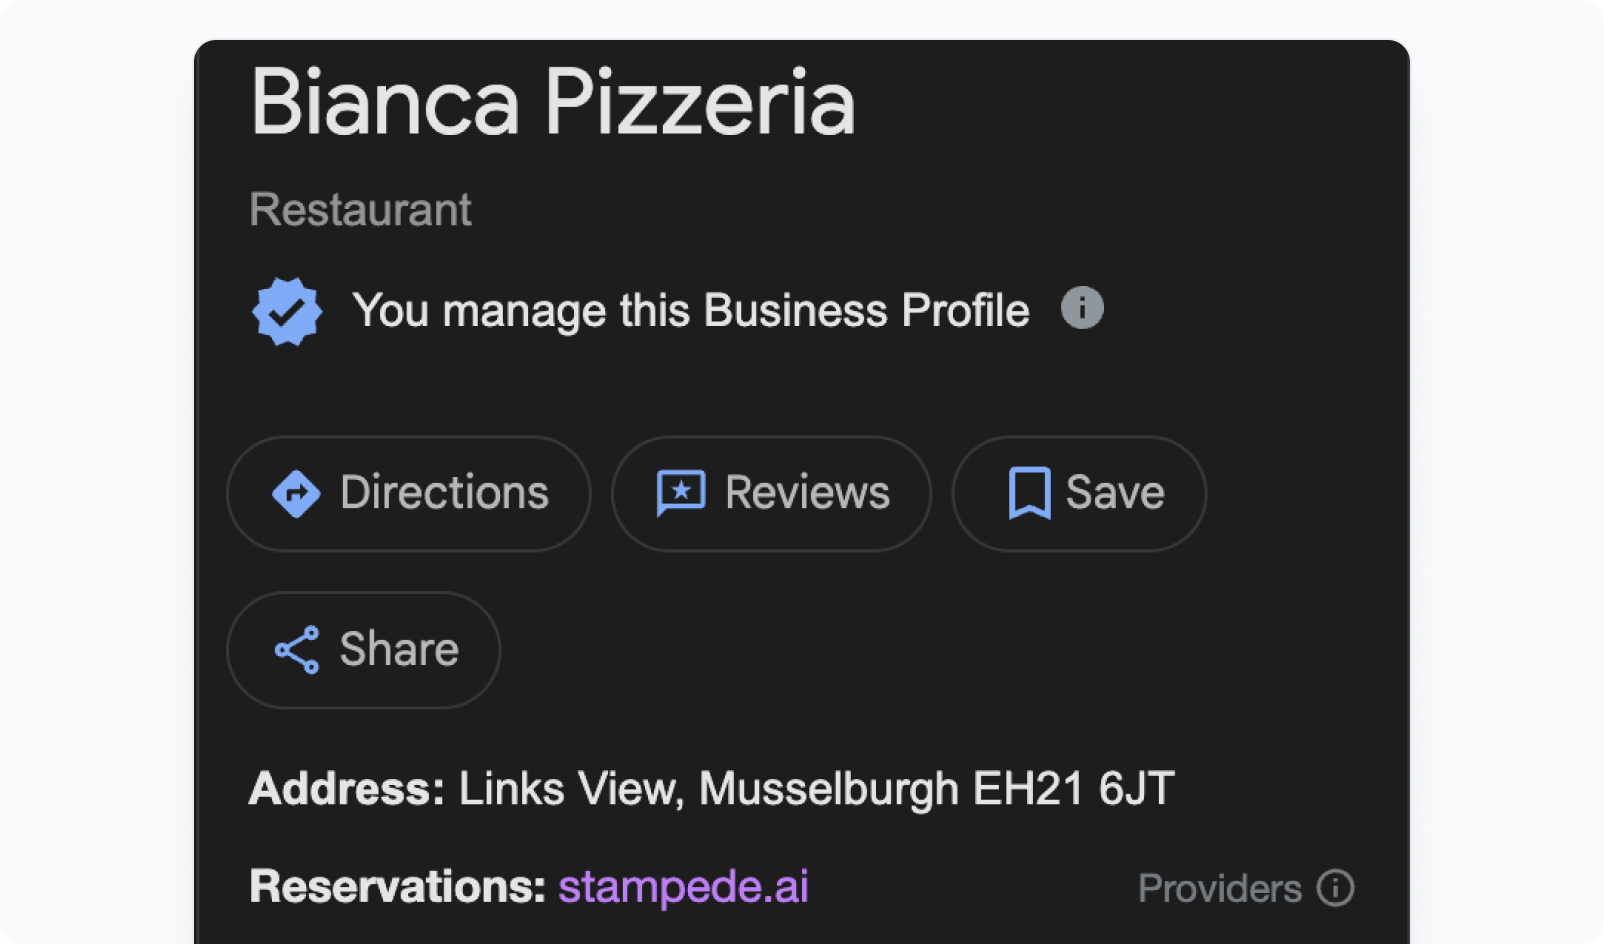Click the bold Address label

pos(347,789)
